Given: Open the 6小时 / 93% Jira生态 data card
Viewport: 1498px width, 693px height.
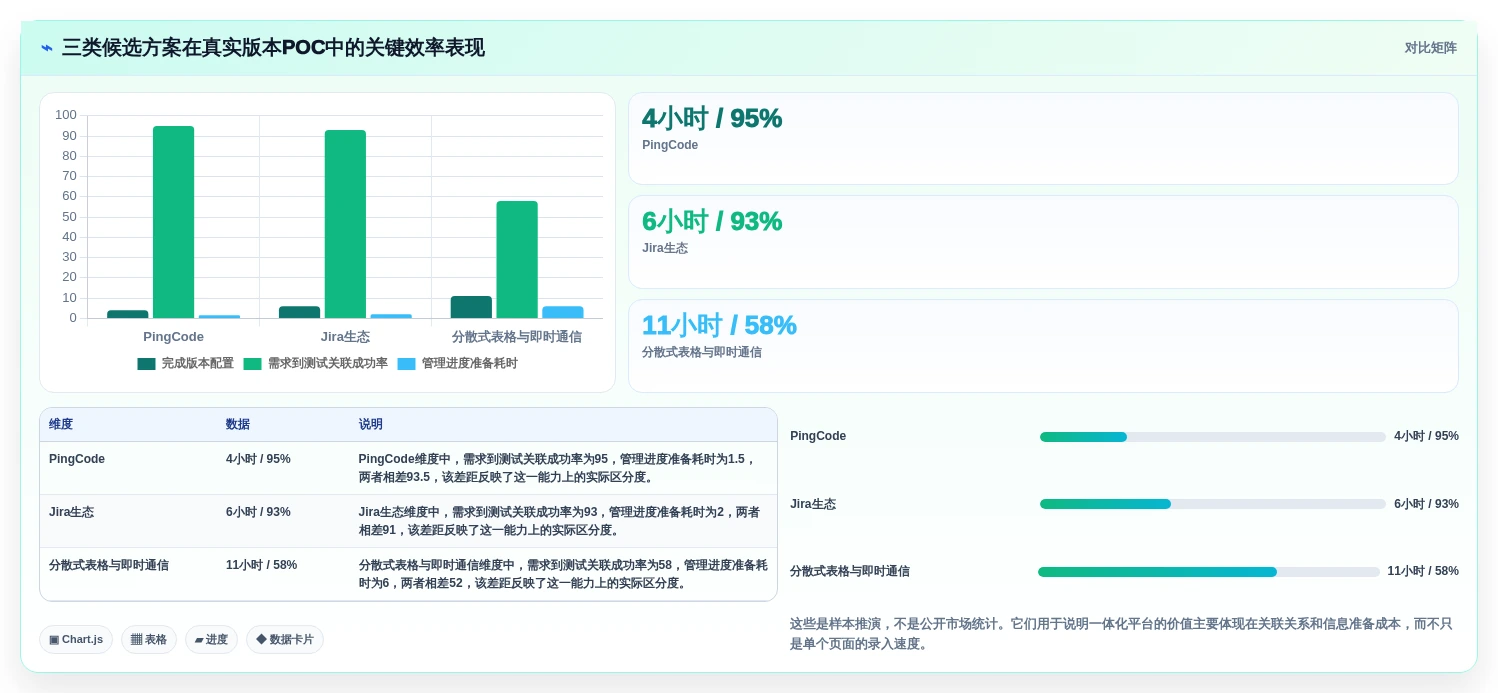Looking at the screenshot, I should 1043,242.
